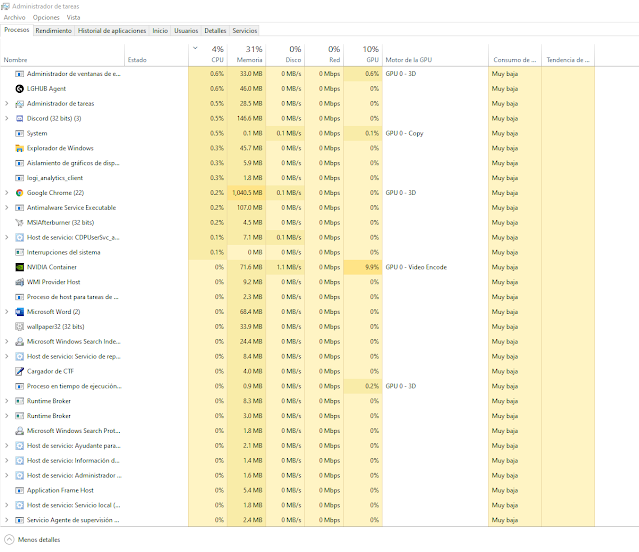Click the Cargador de CTF icon

(x=19, y=371)
